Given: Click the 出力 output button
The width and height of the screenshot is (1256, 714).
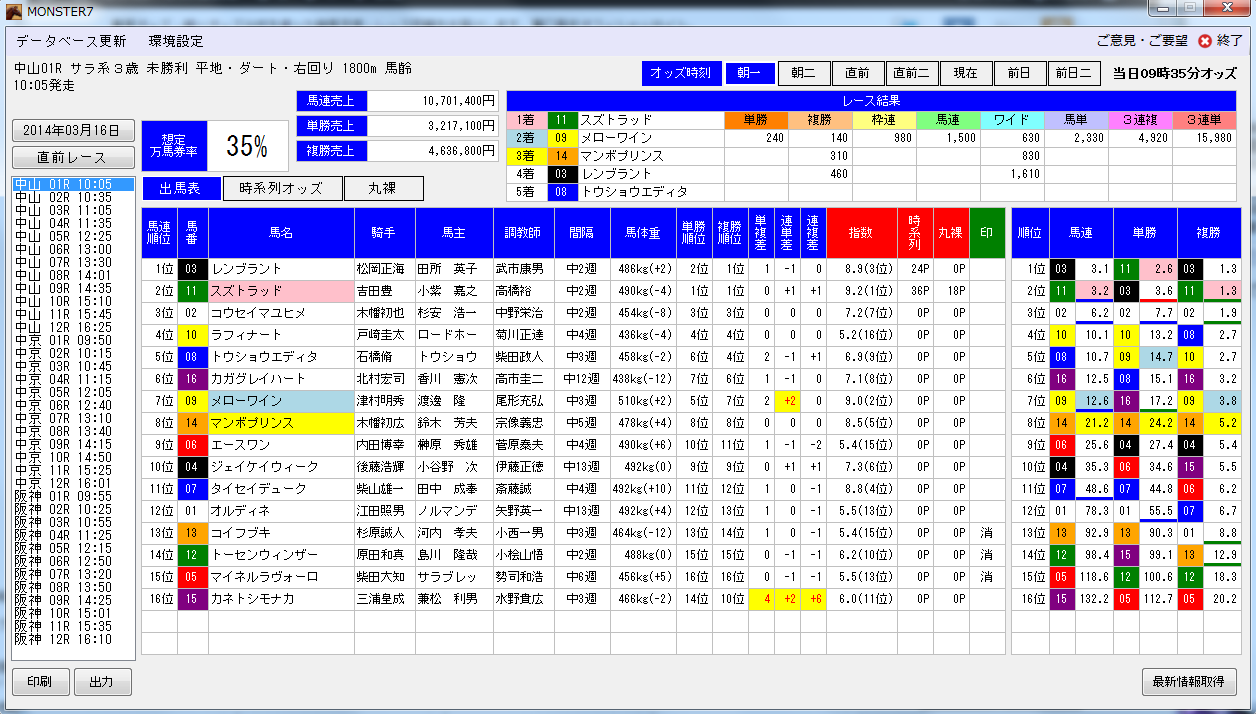Looking at the screenshot, I should coord(102,682).
